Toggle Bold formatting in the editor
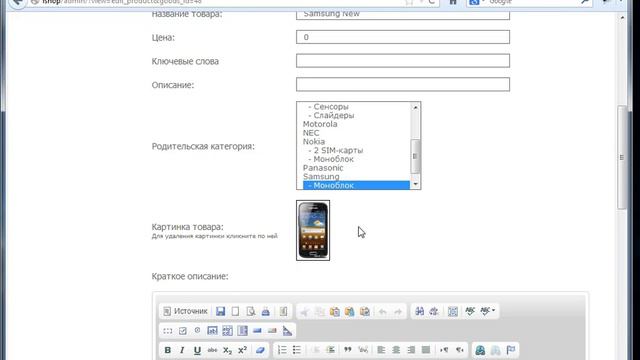The image size is (640, 360). (167, 350)
